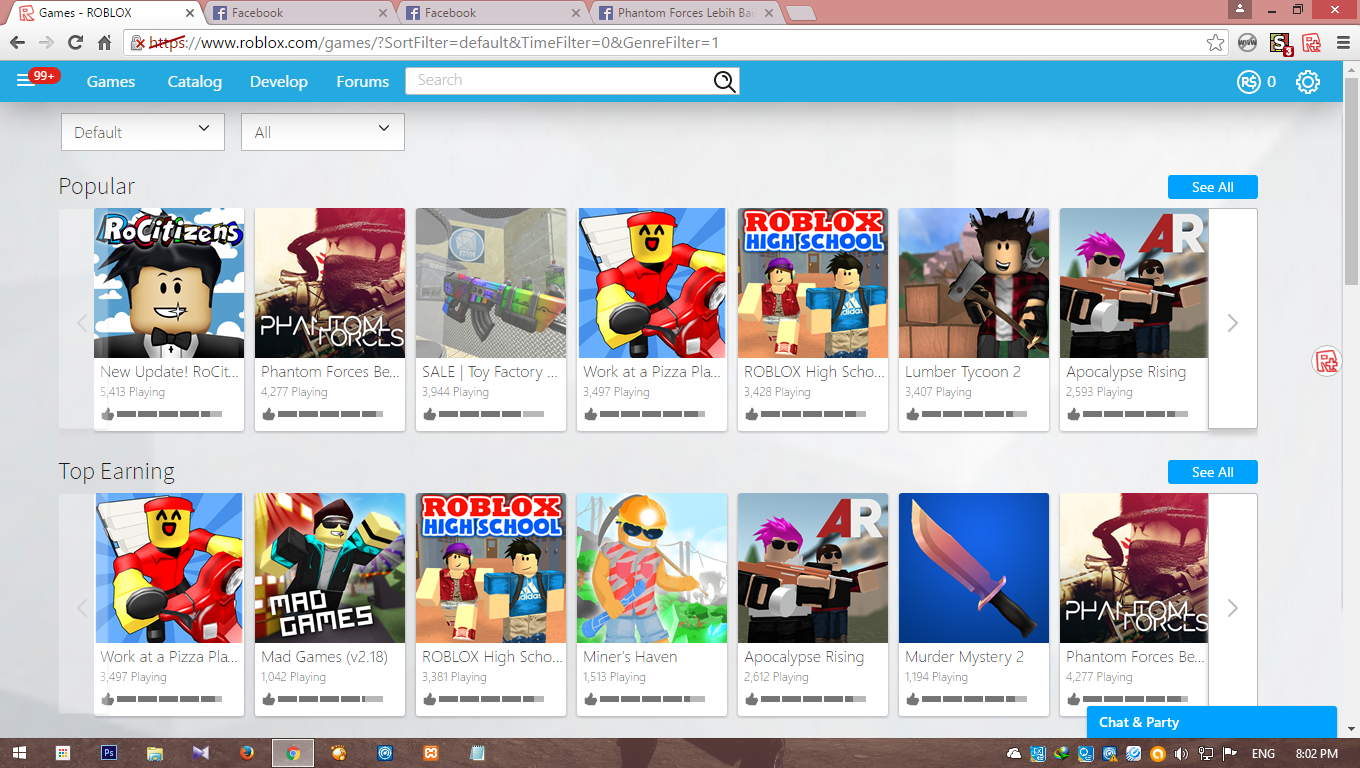Open the Roblox hamburger navigation menu
1360x768 pixels.
point(26,81)
